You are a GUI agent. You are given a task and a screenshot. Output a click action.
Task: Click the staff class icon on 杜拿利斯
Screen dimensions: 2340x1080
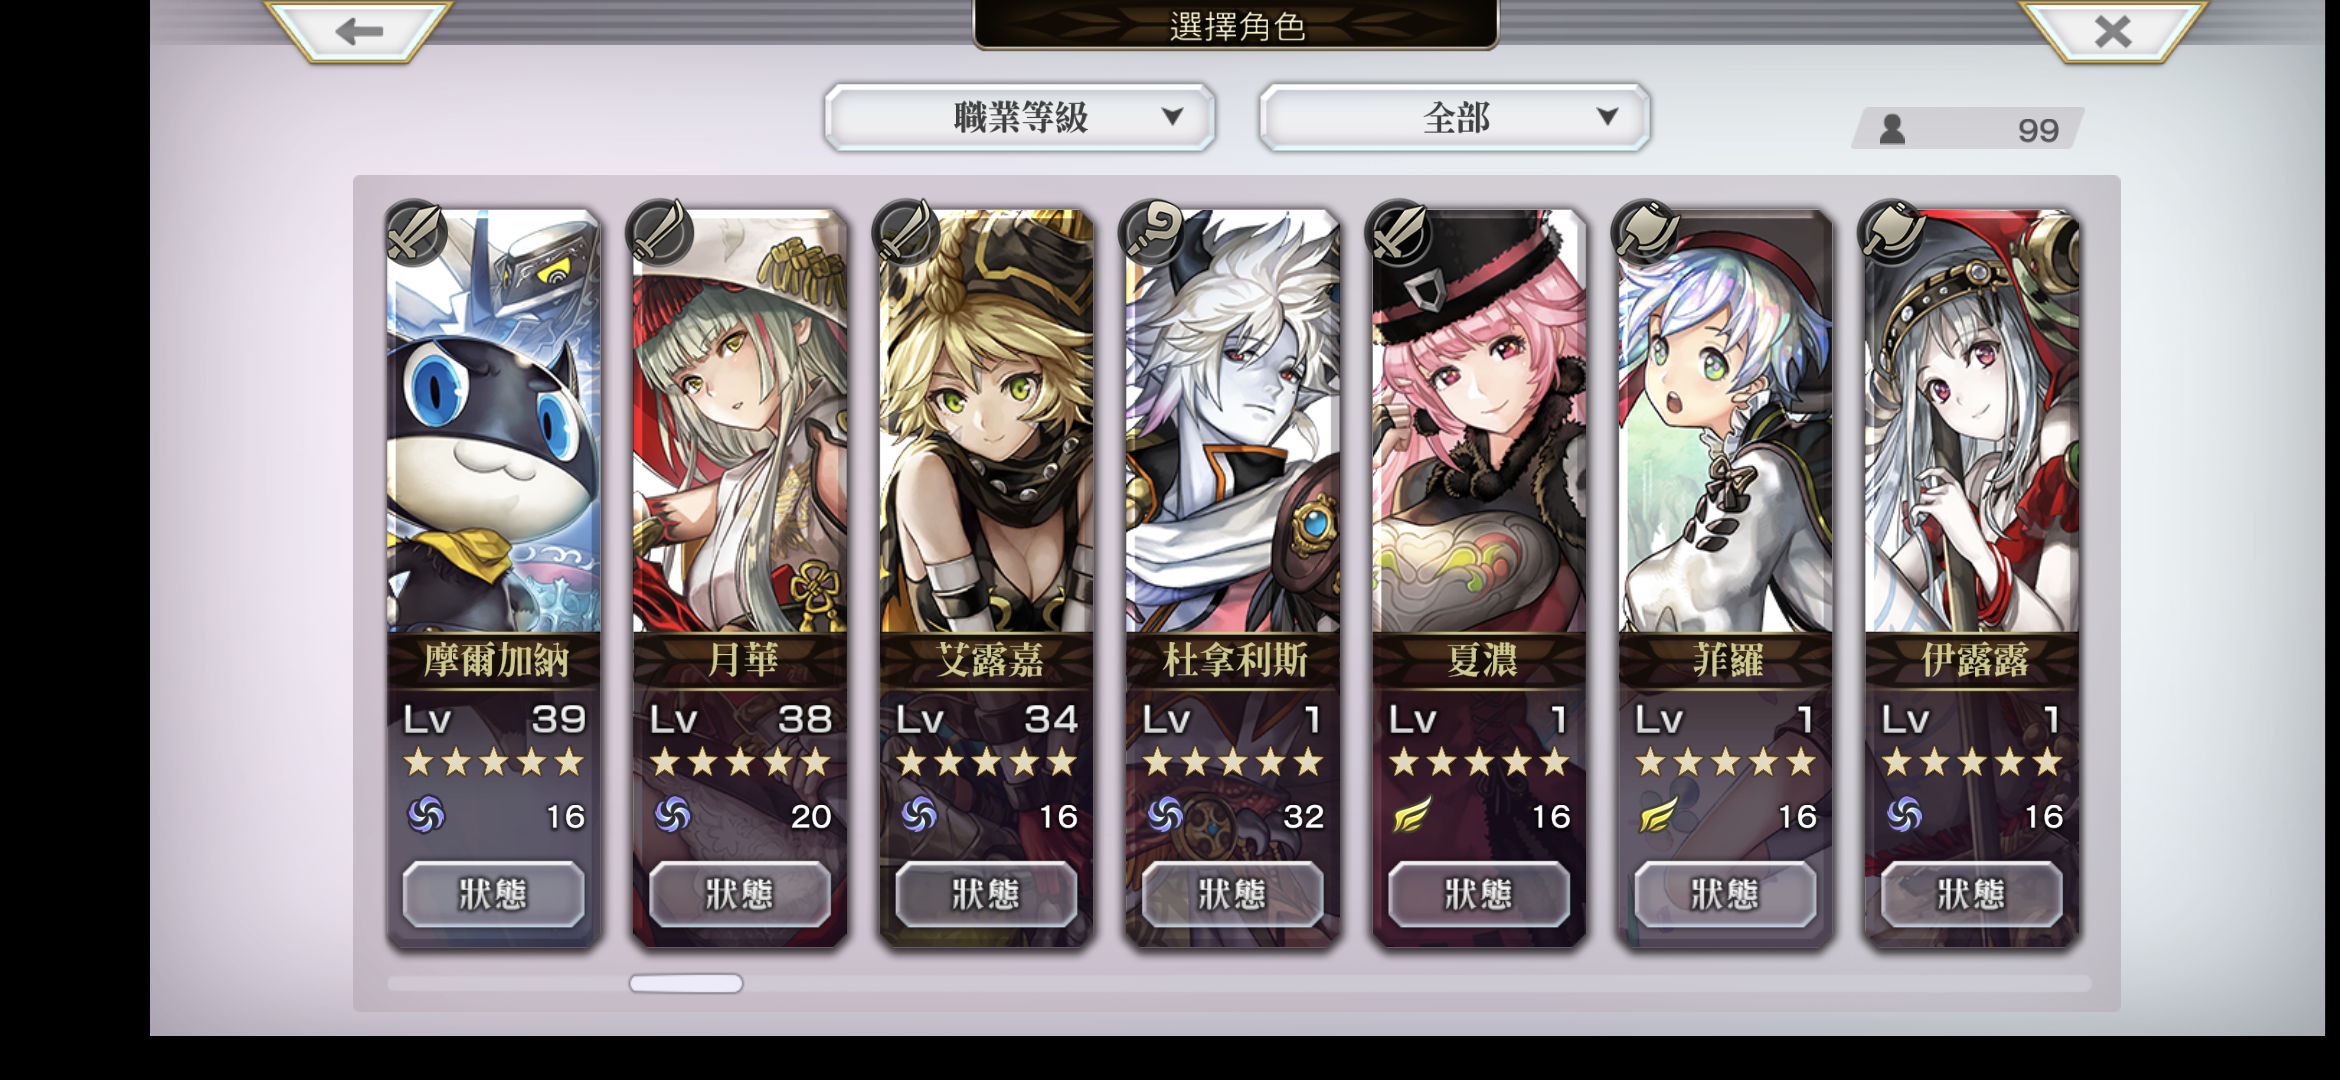coord(1155,232)
